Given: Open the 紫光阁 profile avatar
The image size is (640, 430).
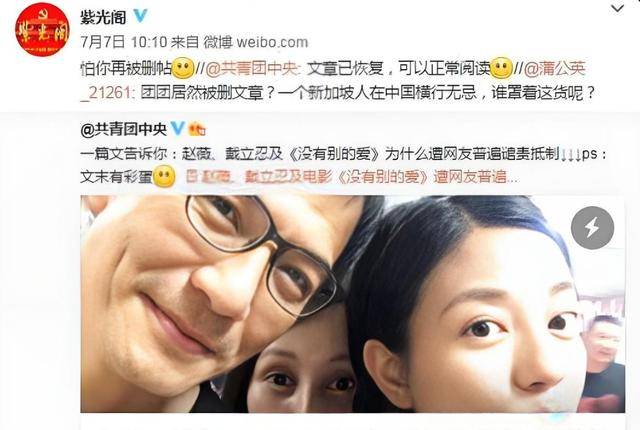Looking at the screenshot, I should (42, 29).
